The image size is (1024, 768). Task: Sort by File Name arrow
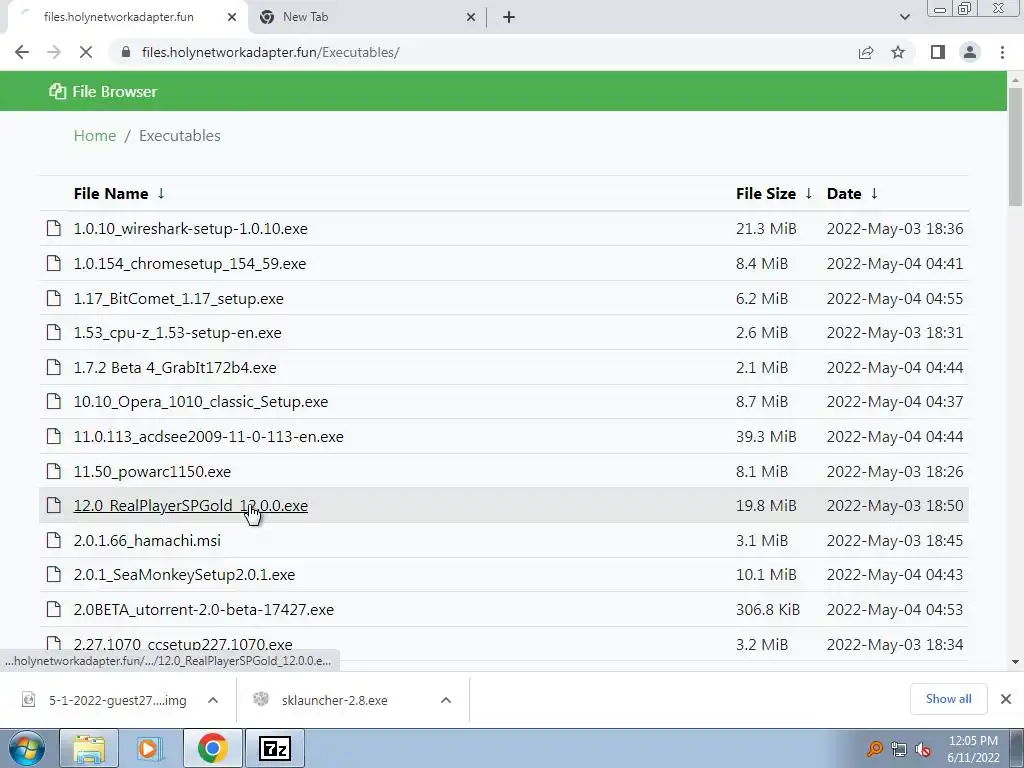(161, 193)
